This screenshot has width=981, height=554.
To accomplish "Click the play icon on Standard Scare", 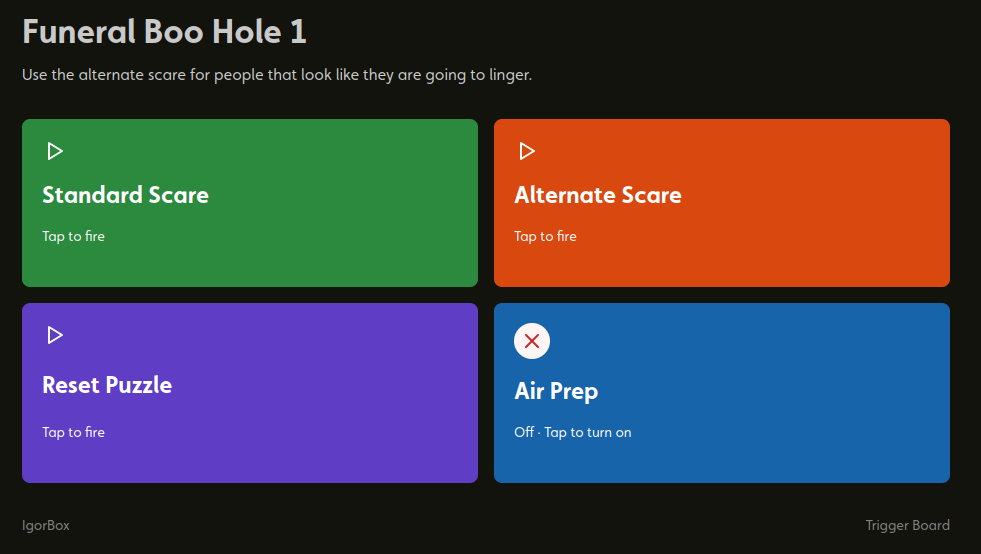I will 55,151.
